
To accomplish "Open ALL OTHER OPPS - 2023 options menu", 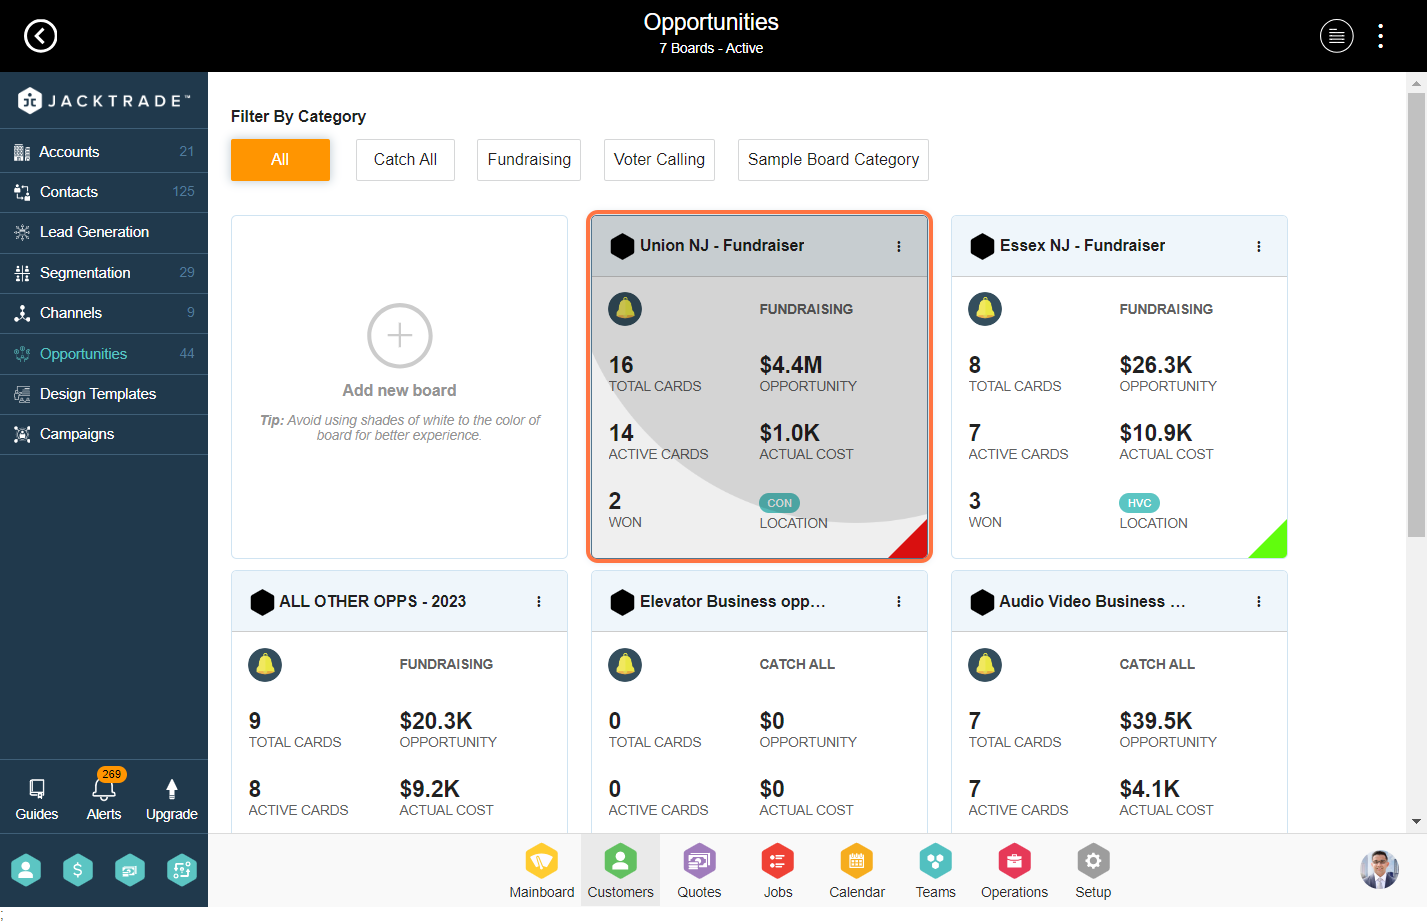I will 539,602.
